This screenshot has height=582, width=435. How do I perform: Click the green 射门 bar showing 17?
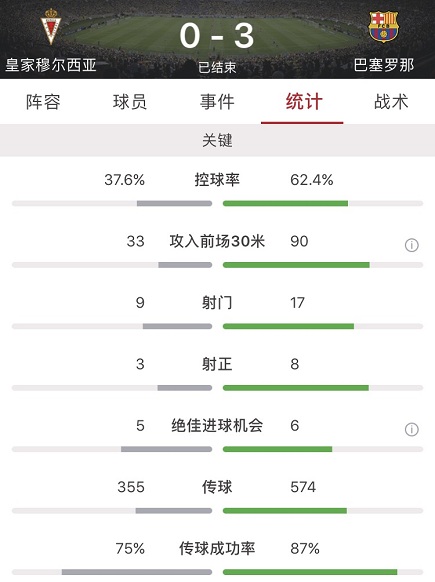pyautogui.click(x=288, y=326)
